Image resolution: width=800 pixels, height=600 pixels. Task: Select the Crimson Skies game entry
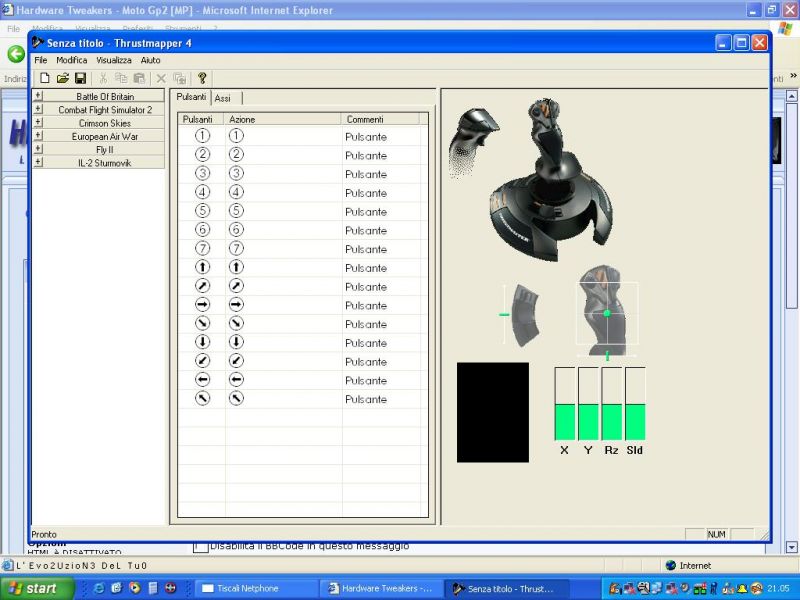(x=105, y=123)
